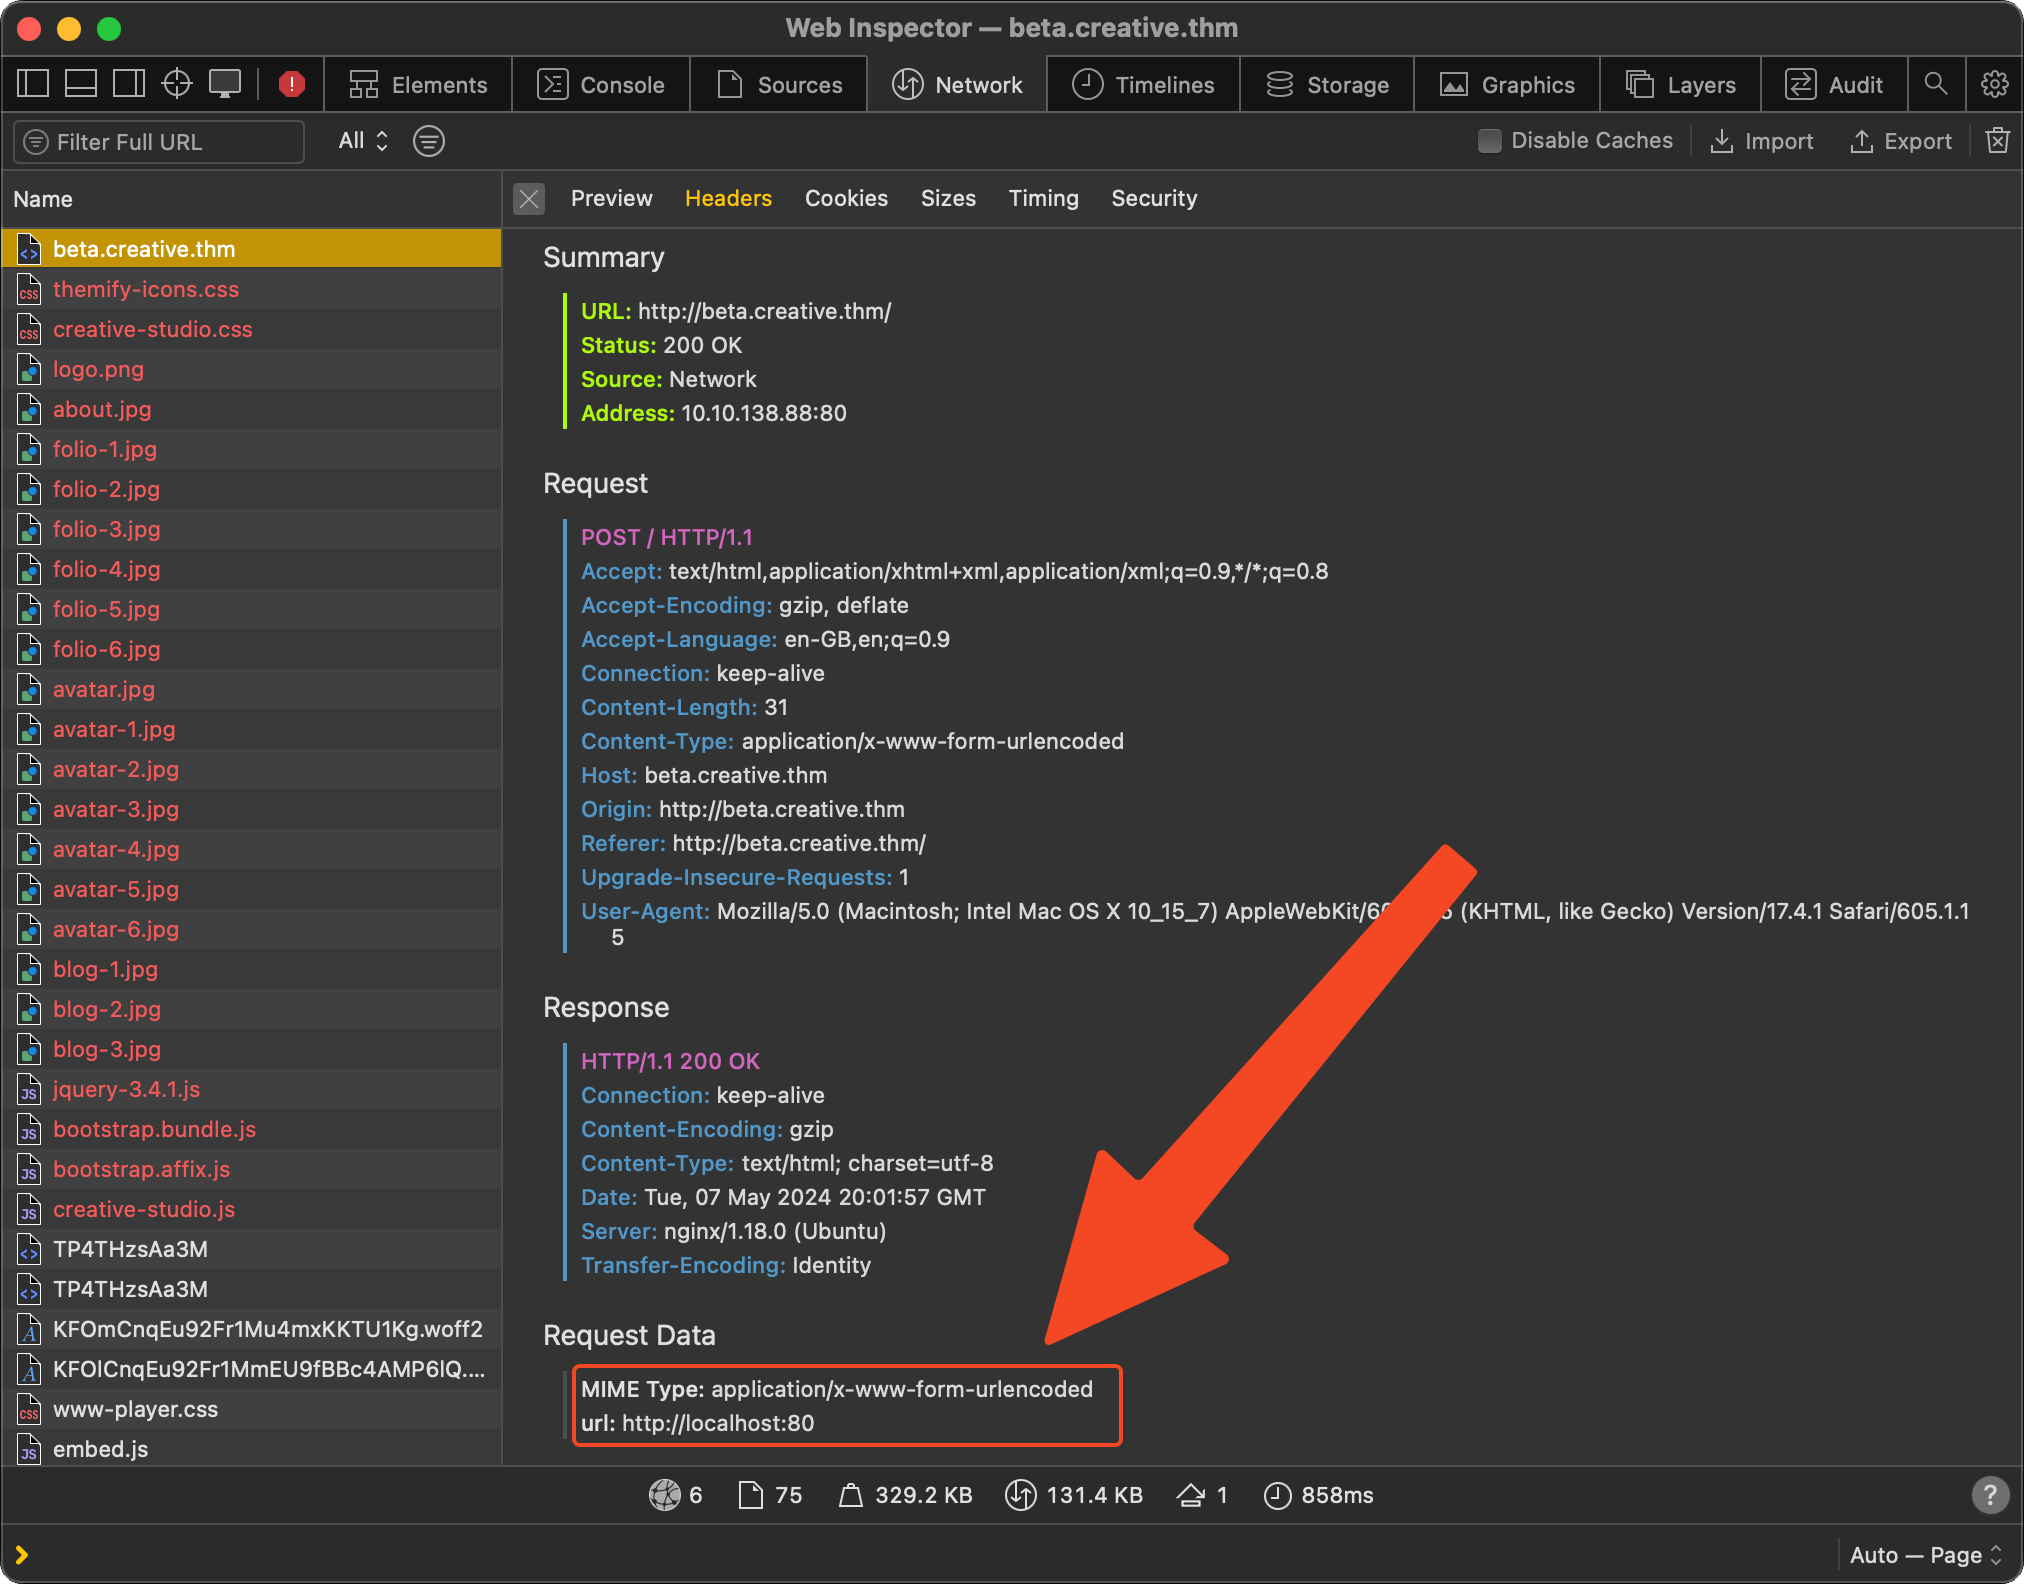Image resolution: width=2024 pixels, height=1584 pixels.
Task: Open the Cookies detail tab
Action: tap(846, 198)
